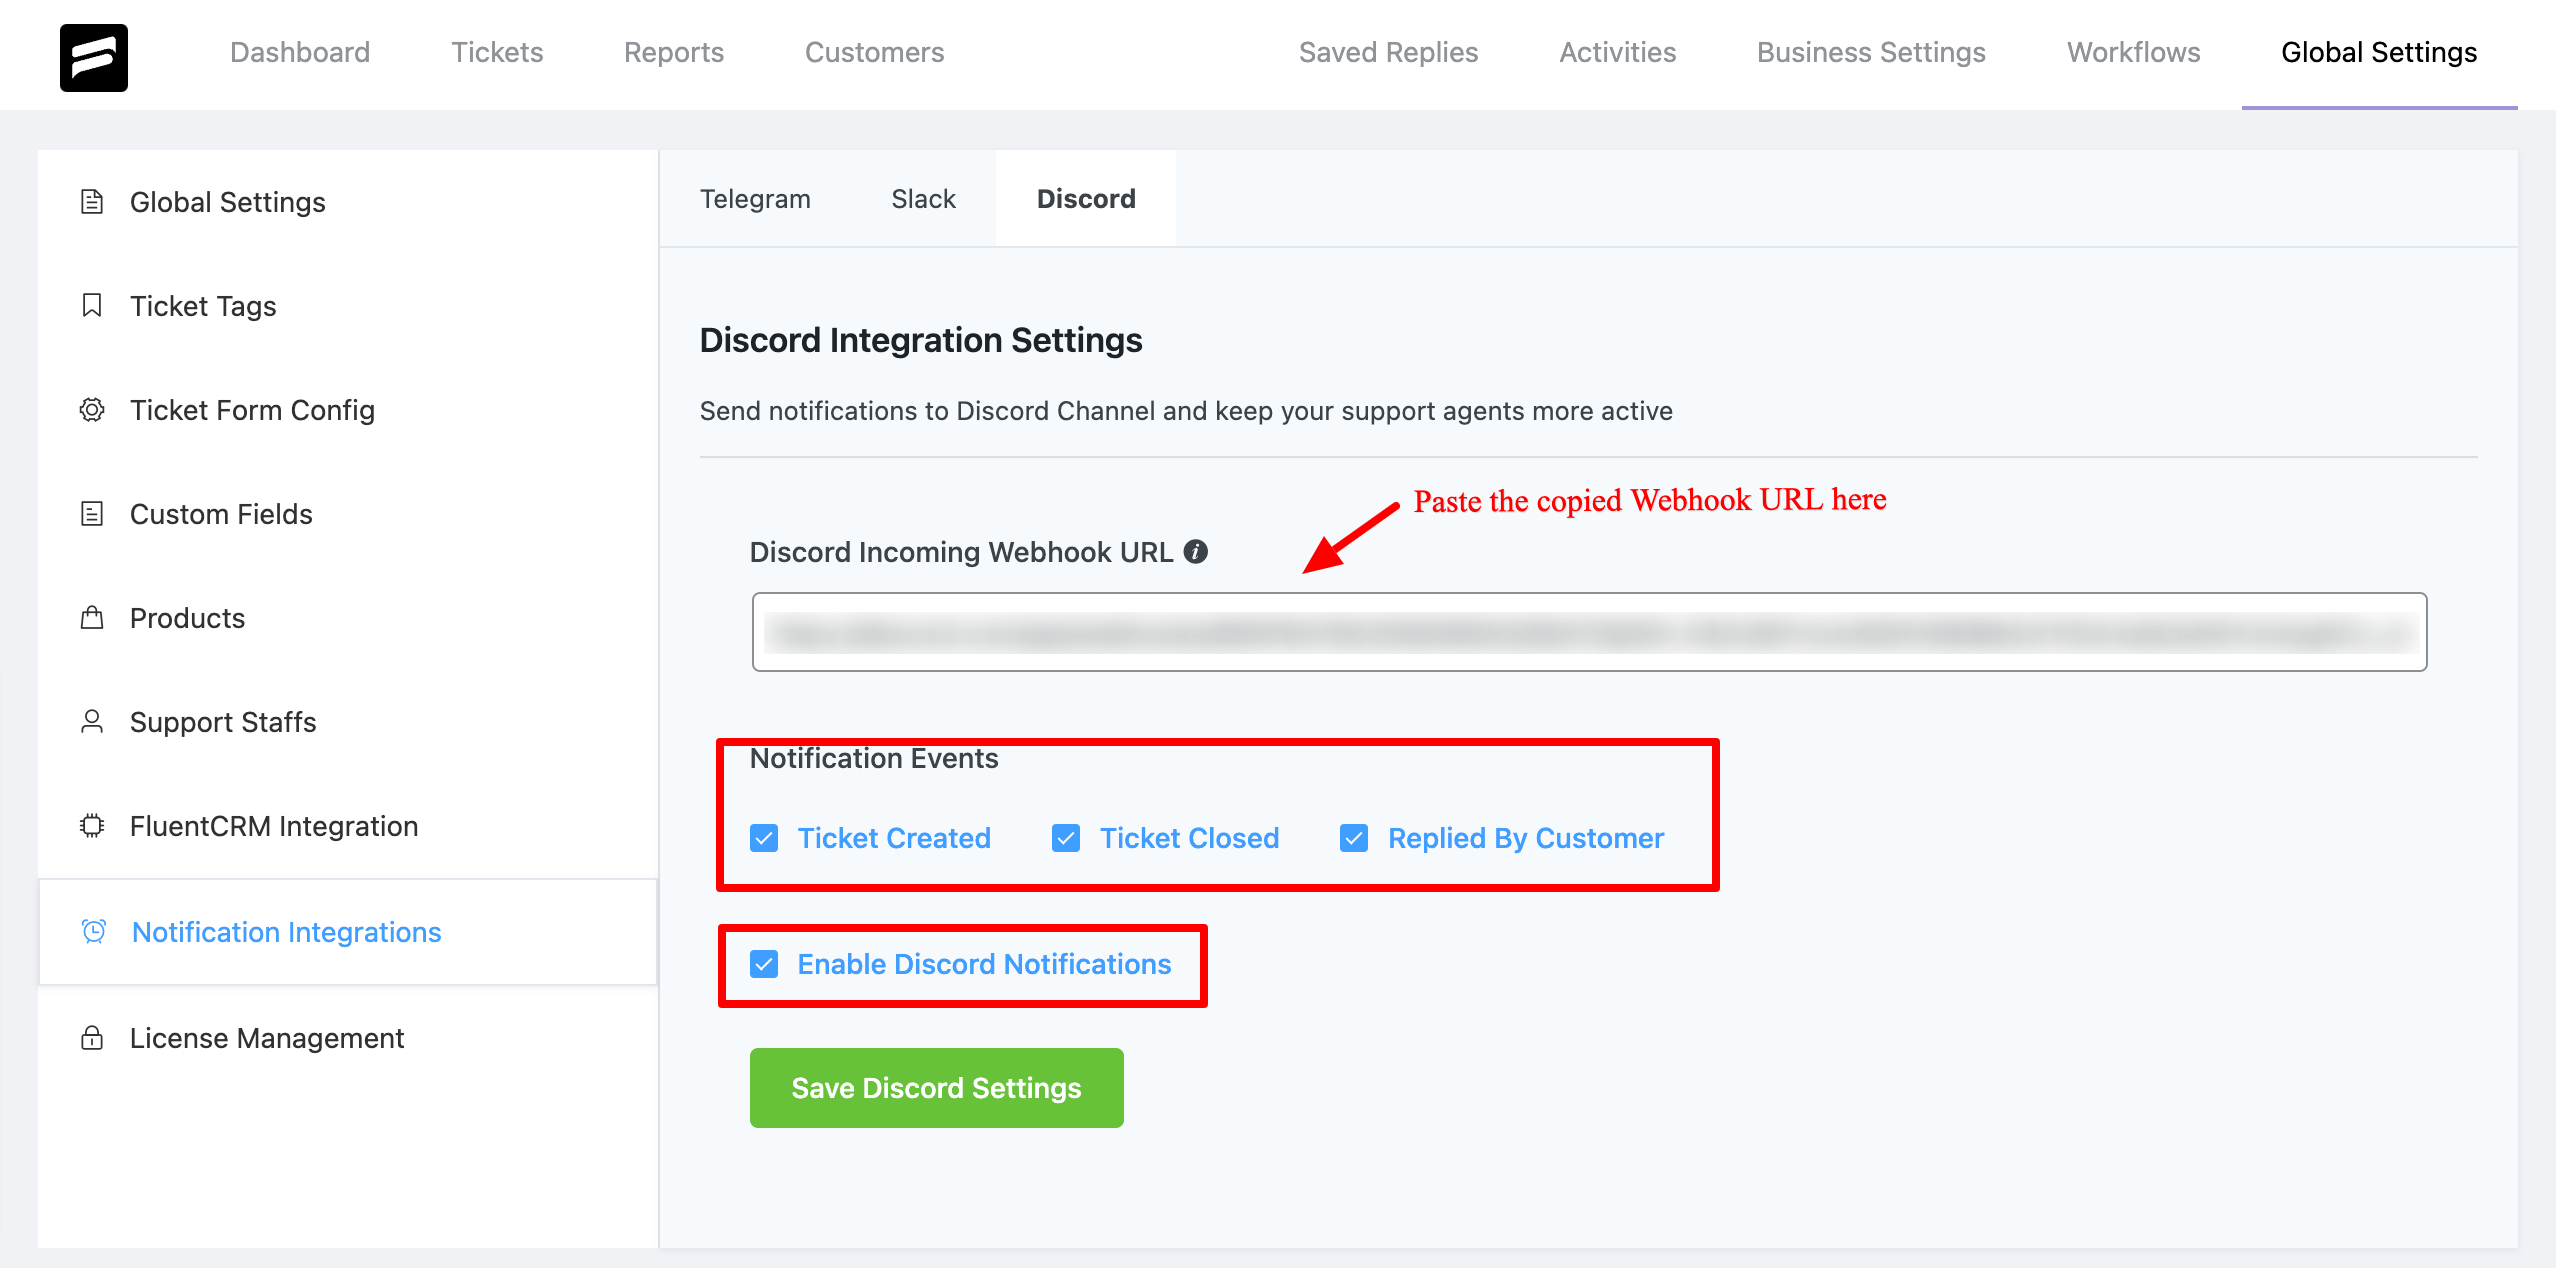Click the License Management sidebar link
Viewport: 2556px width, 1268px height.
point(266,1037)
